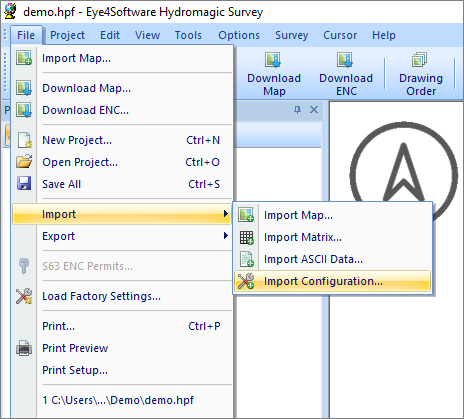The height and width of the screenshot is (419, 464).
Task: Select Print... menu entry
Action: pos(122,326)
